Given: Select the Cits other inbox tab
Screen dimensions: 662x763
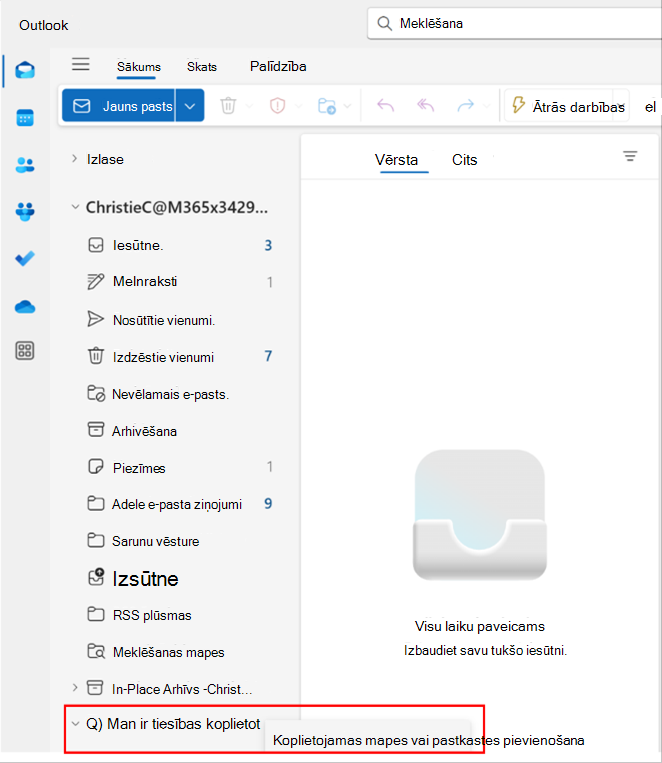Looking at the screenshot, I should click(x=464, y=160).
